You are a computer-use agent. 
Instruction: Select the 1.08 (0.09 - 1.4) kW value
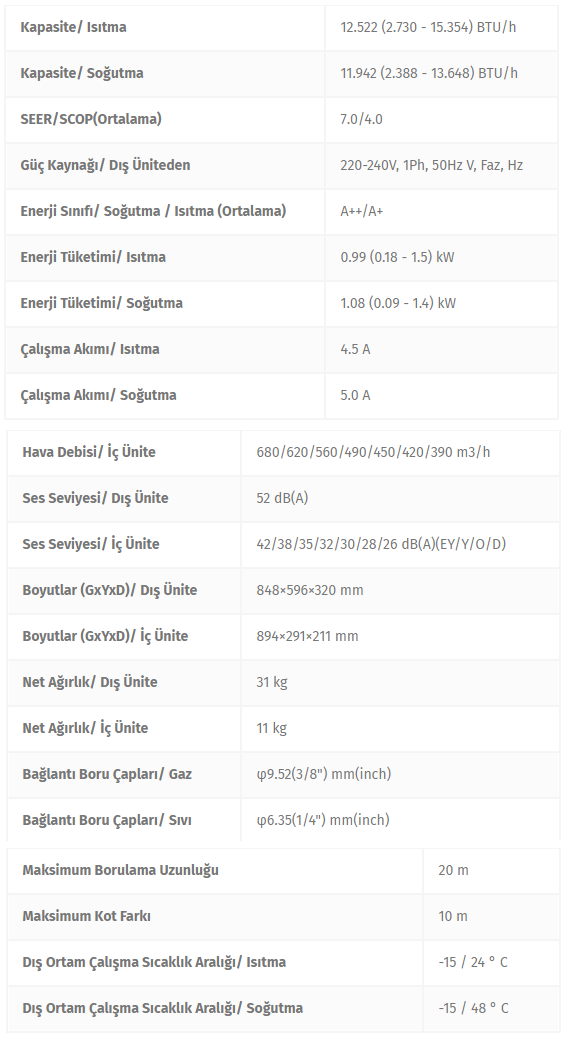point(398,303)
